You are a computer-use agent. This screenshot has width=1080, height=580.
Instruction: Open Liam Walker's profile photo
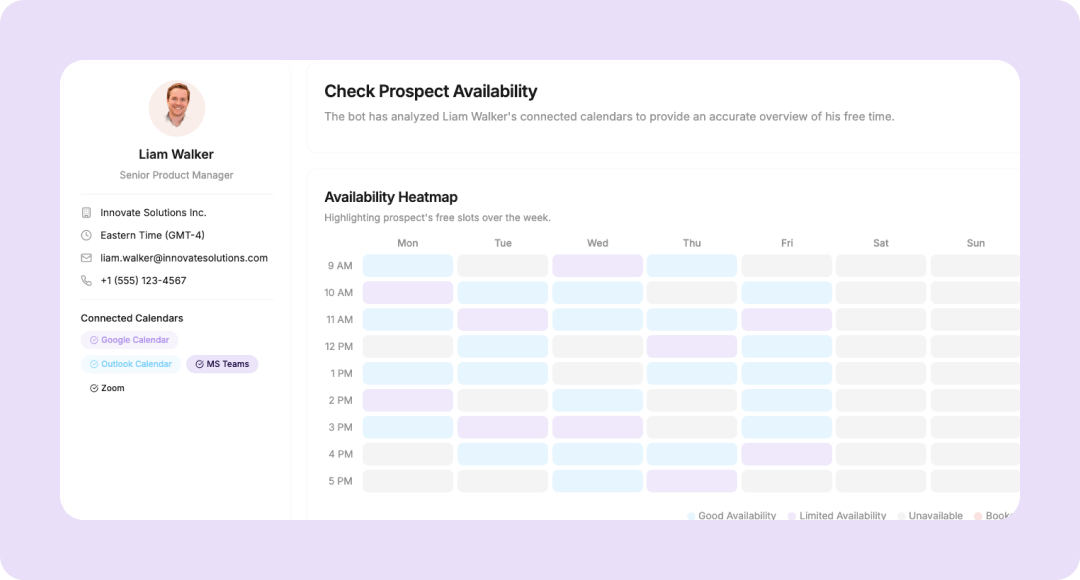[x=177, y=108]
